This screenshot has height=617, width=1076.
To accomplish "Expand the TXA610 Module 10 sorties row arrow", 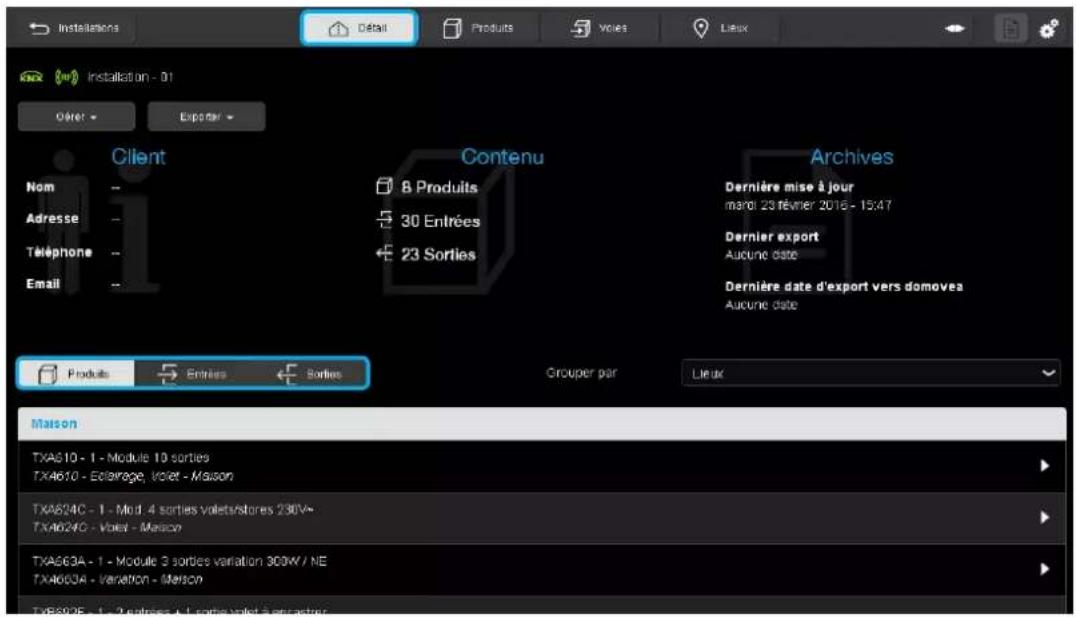I will point(1044,465).
